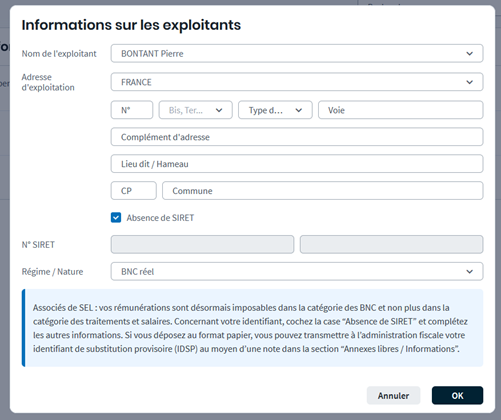Screen dimensions: 501x420
Task: Open the Type d... street type dropdown
Action: pyautogui.click(x=275, y=110)
